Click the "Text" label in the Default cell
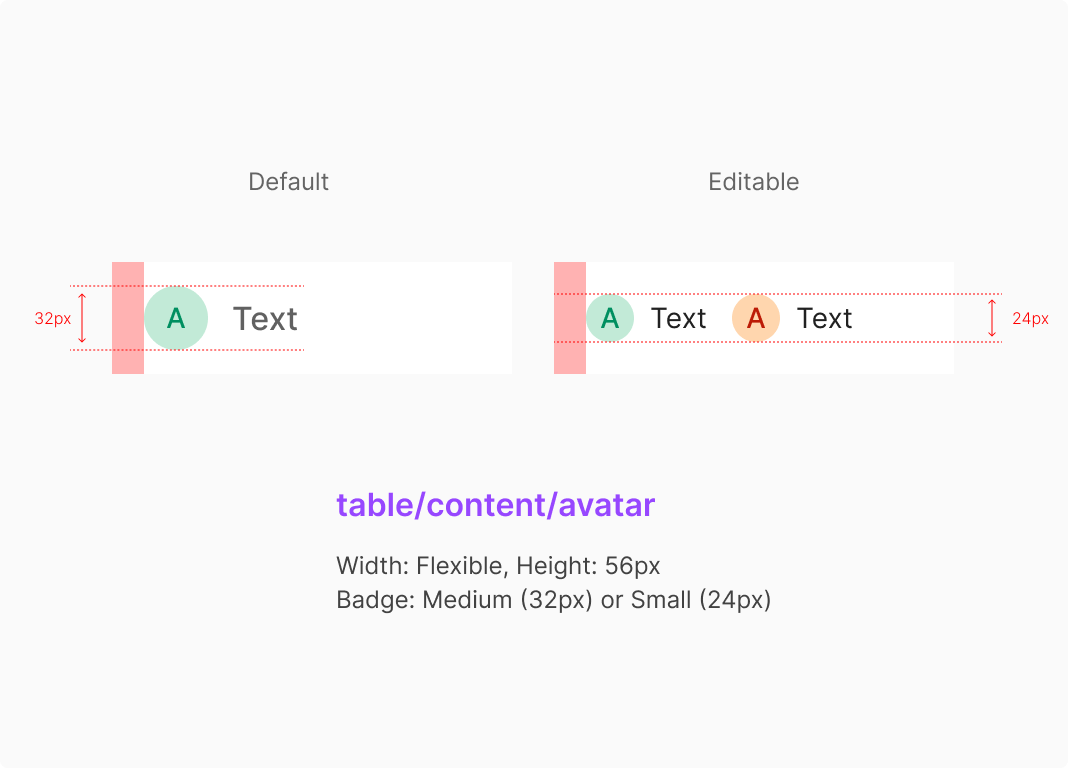 pyautogui.click(x=265, y=319)
